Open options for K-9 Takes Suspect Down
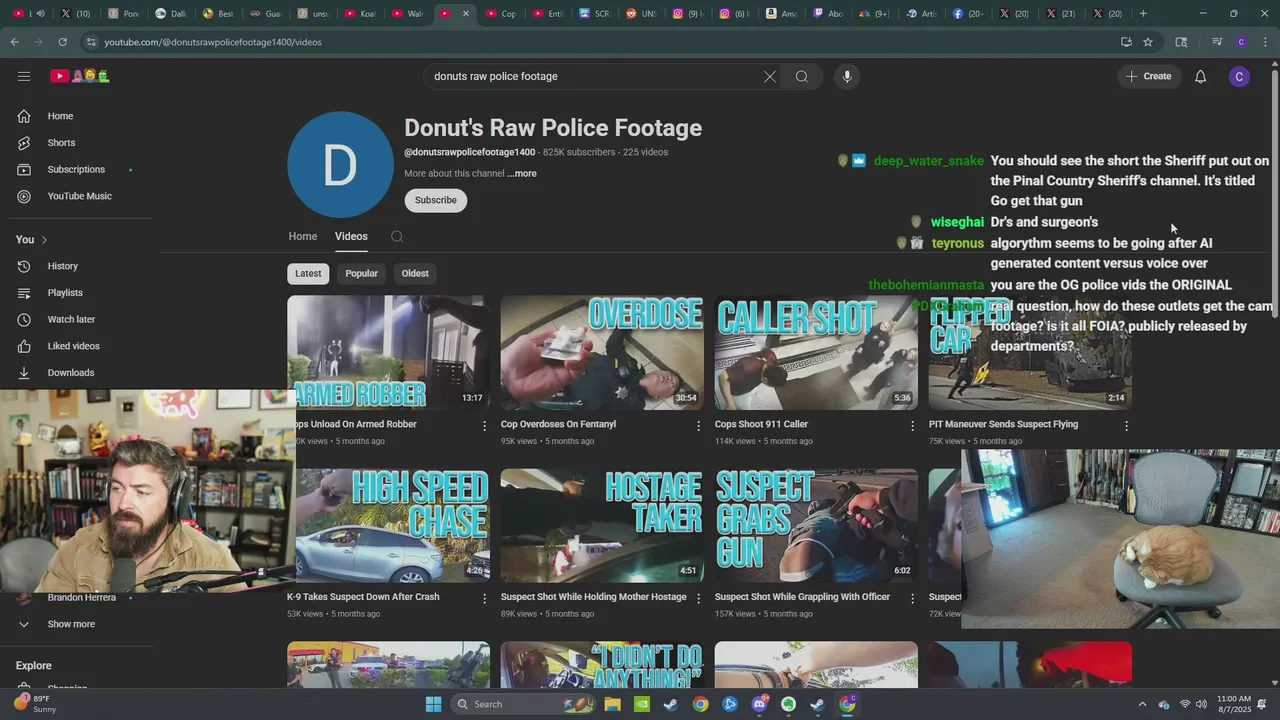Image resolution: width=1280 pixels, height=720 pixels. (485, 598)
